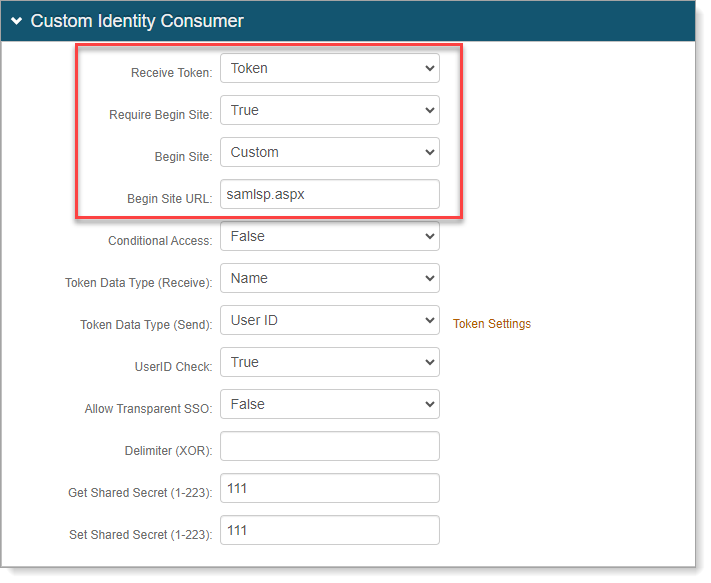Screen dimensions: 711x583
Task: Expand the Begin Site dropdown
Action: click(x=329, y=152)
